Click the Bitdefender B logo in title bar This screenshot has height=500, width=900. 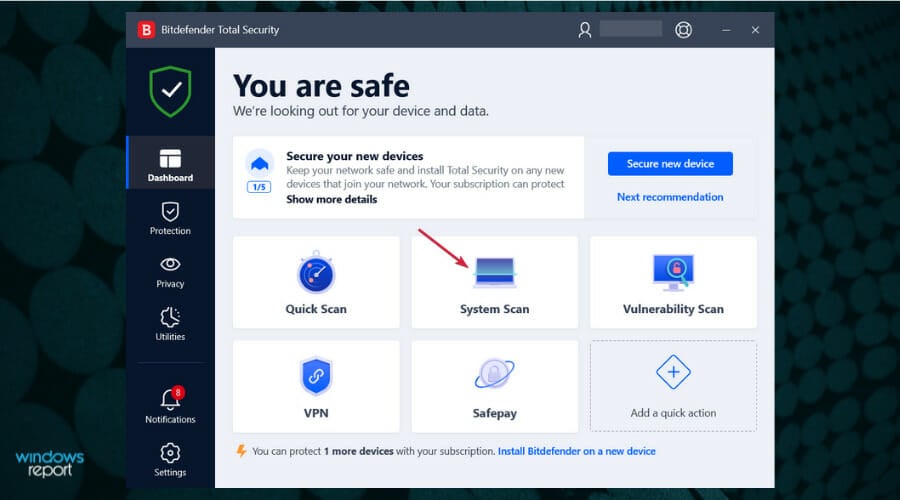(146, 30)
